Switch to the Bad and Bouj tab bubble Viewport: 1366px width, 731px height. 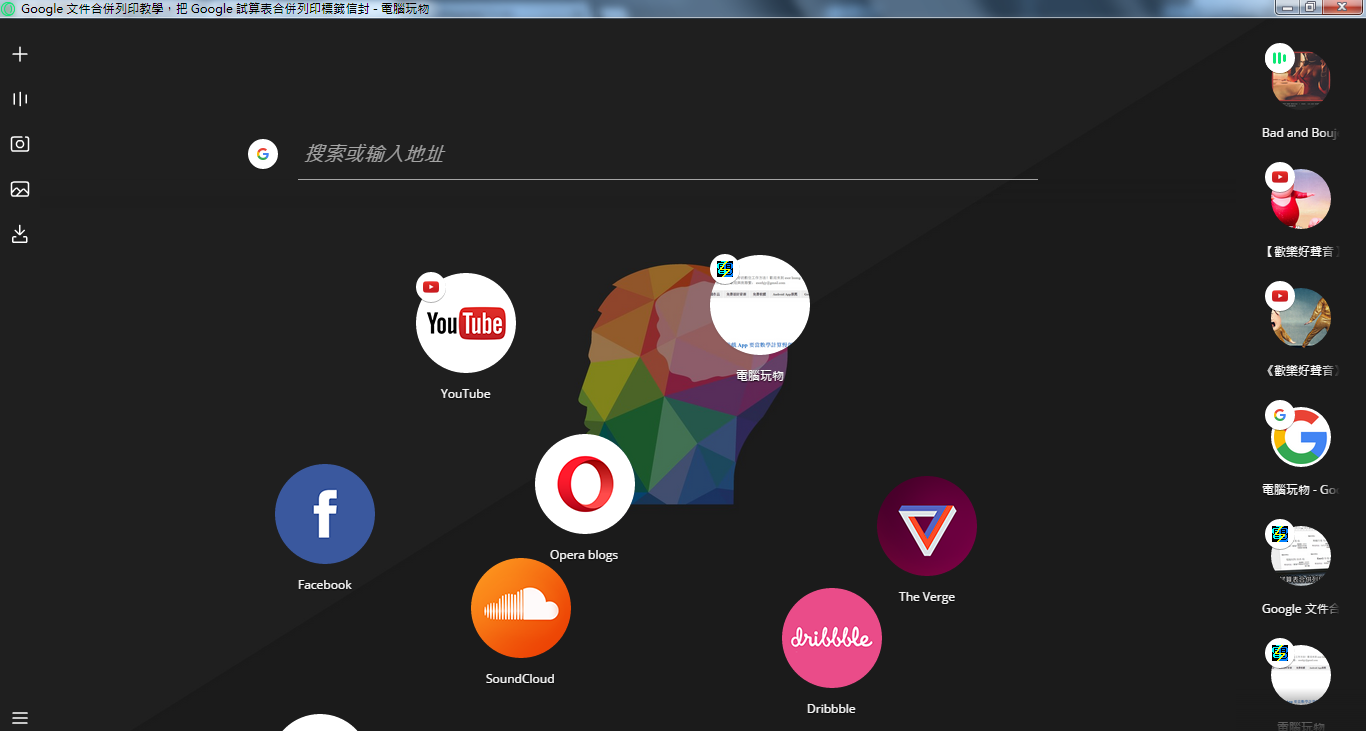click(1301, 80)
